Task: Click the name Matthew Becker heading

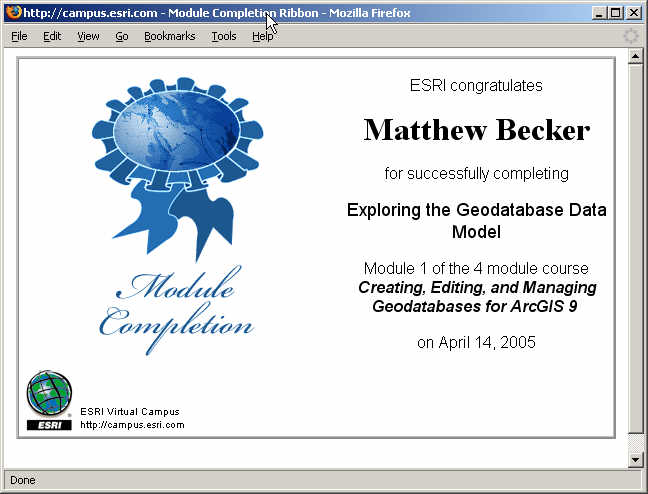Action: tap(476, 130)
